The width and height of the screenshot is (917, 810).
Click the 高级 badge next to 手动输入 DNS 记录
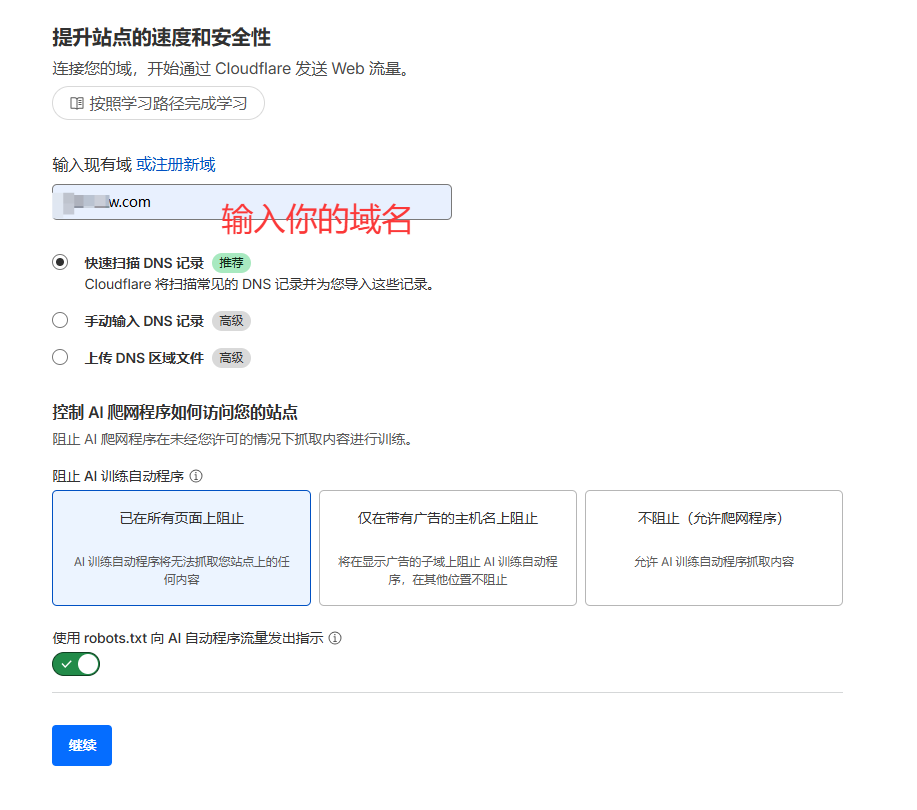click(231, 320)
